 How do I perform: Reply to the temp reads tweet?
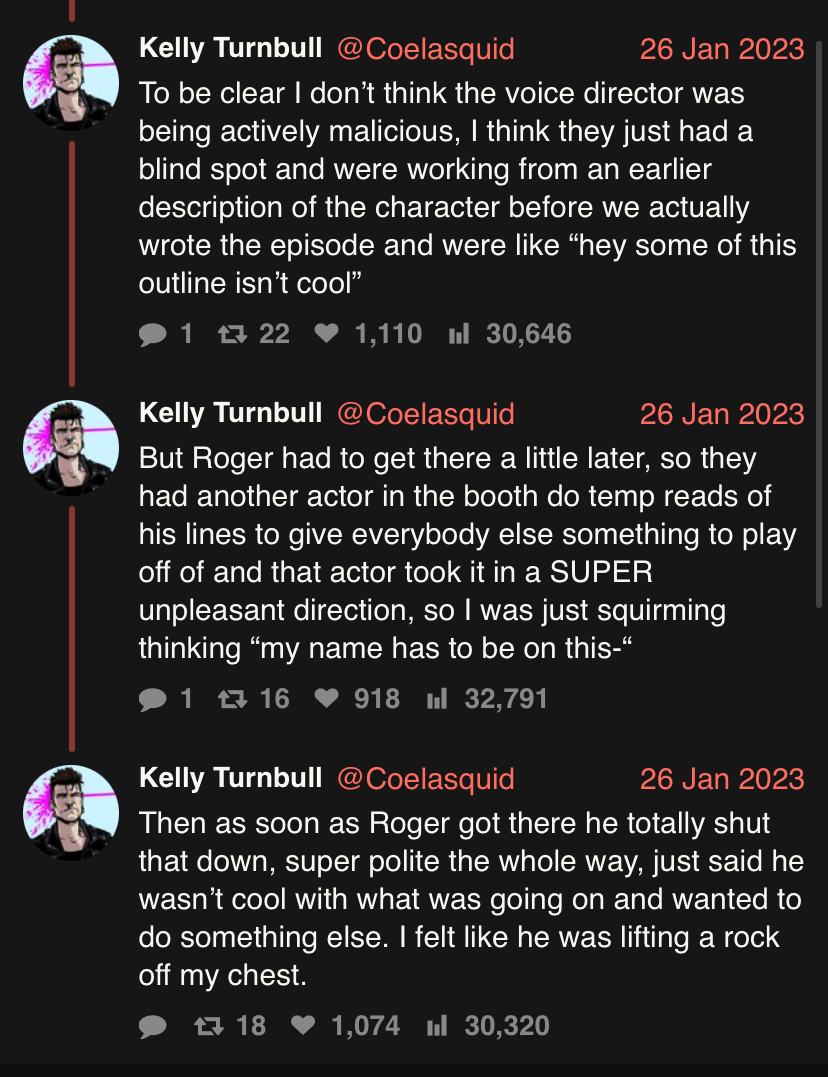coord(152,699)
